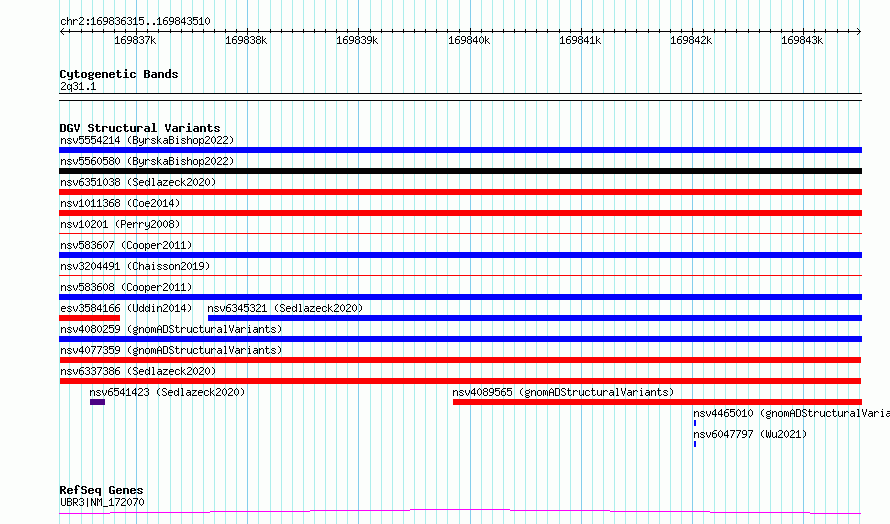Viewport: 890px width, 524px height.
Task: Select the tiny blue marker under nsv4465010
Action: (695, 423)
